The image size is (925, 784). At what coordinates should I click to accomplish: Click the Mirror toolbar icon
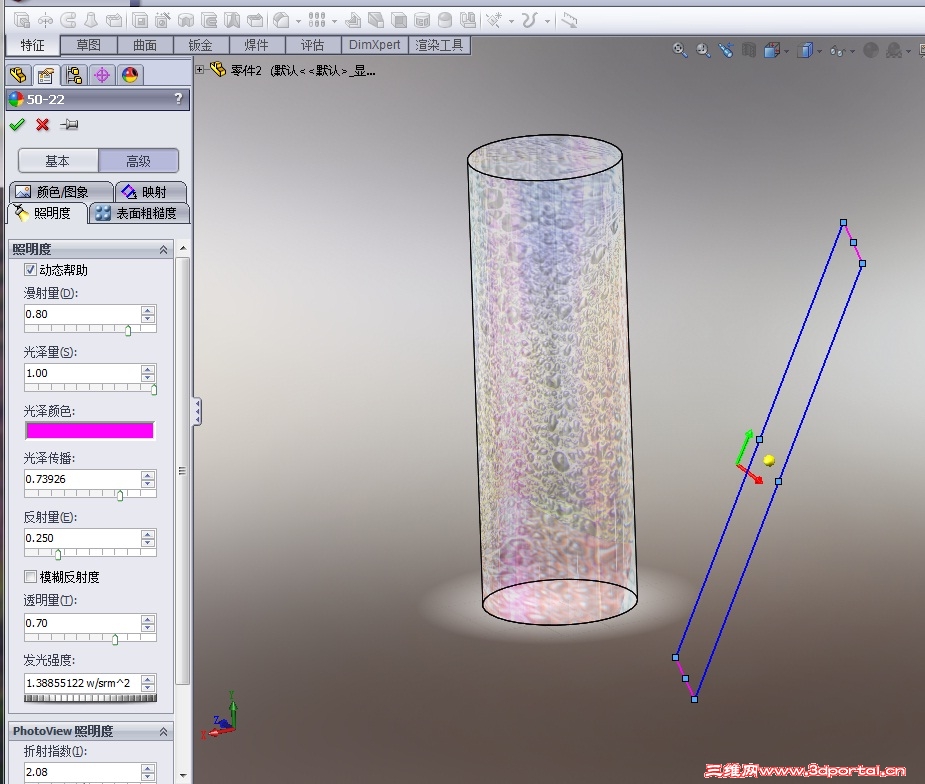(x=468, y=21)
